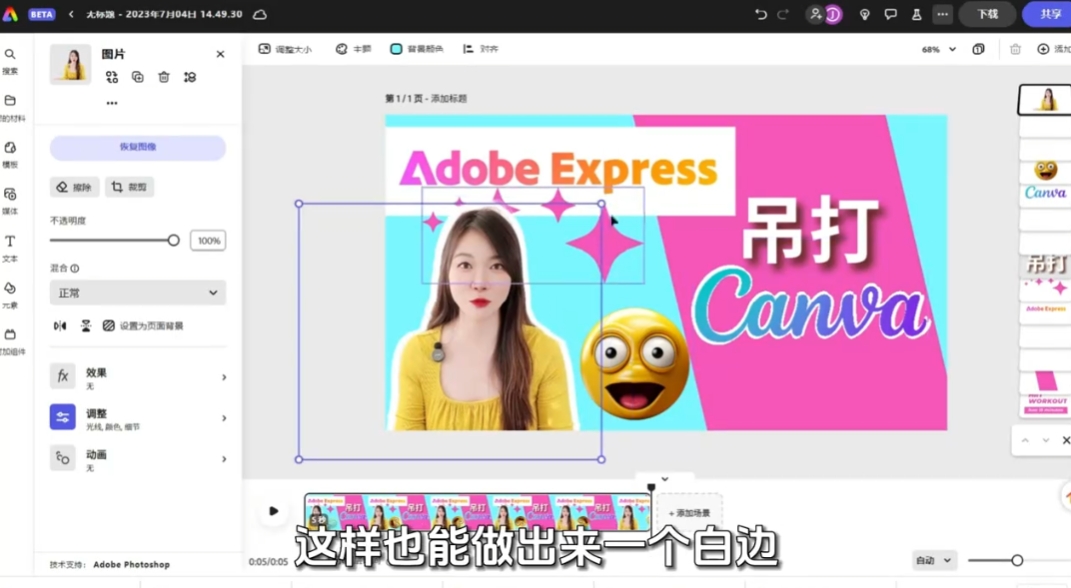Click the 100% opacity input field
Image resolution: width=1071 pixels, height=588 pixels.
208,240
